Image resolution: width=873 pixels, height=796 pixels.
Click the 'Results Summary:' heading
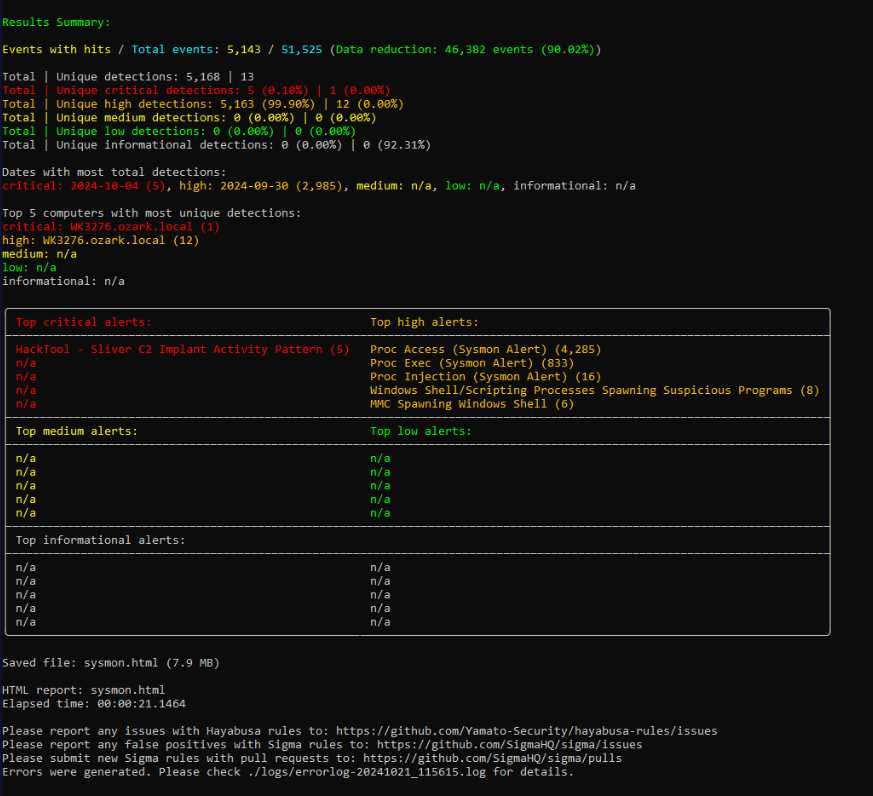point(57,22)
